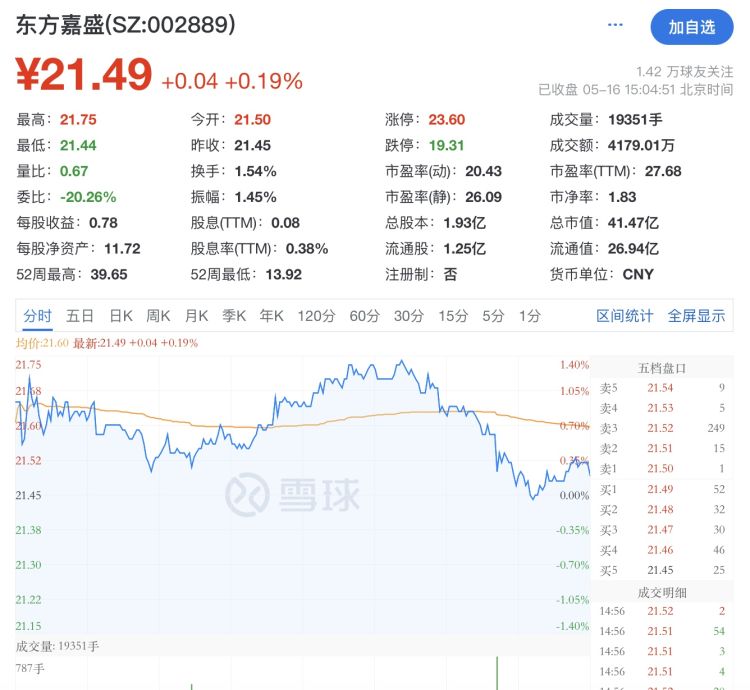Click the 量比 value 0.67
Image resolution: width=750 pixels, height=690 pixels.
[x=74, y=171]
